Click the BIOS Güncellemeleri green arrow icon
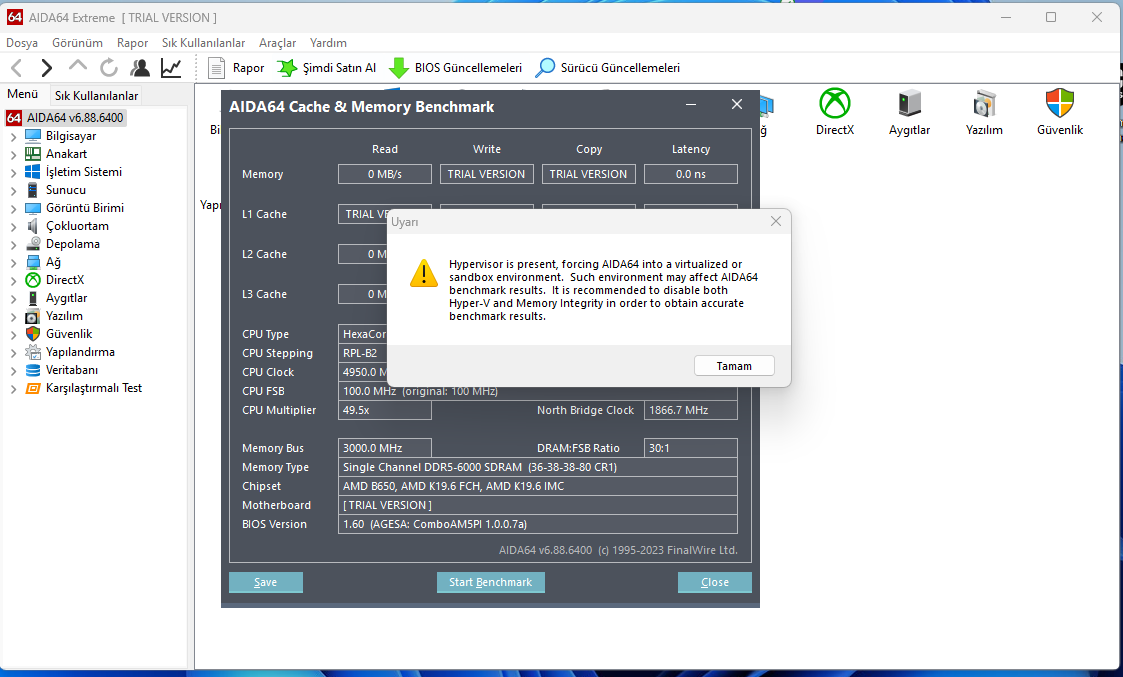The image size is (1123, 677). coord(399,68)
